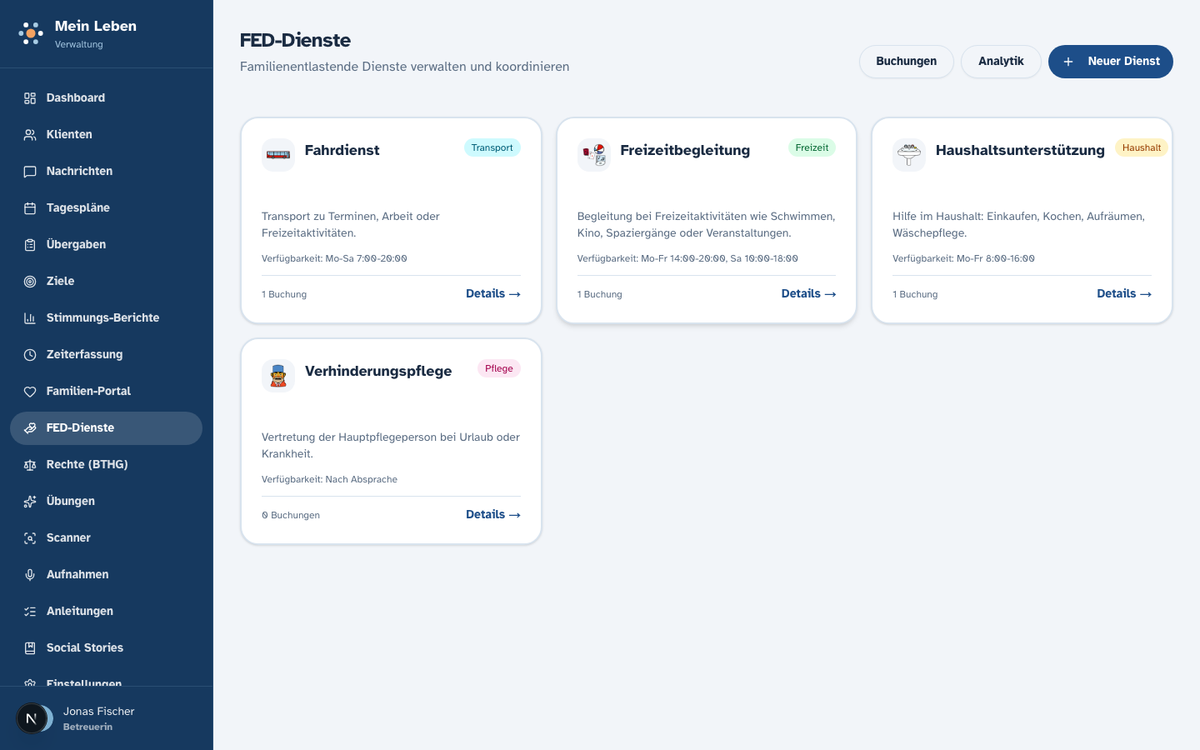Open the Dashboard menu item
1200x750 pixels.
(x=106, y=98)
